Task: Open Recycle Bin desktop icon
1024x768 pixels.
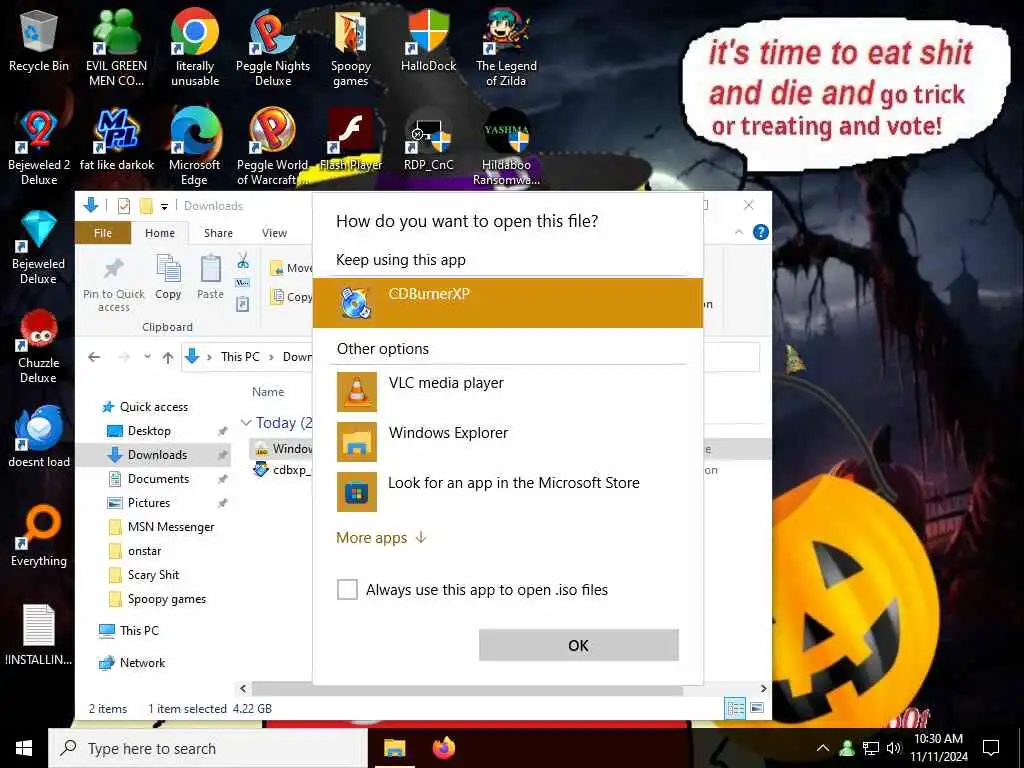Action: (39, 41)
